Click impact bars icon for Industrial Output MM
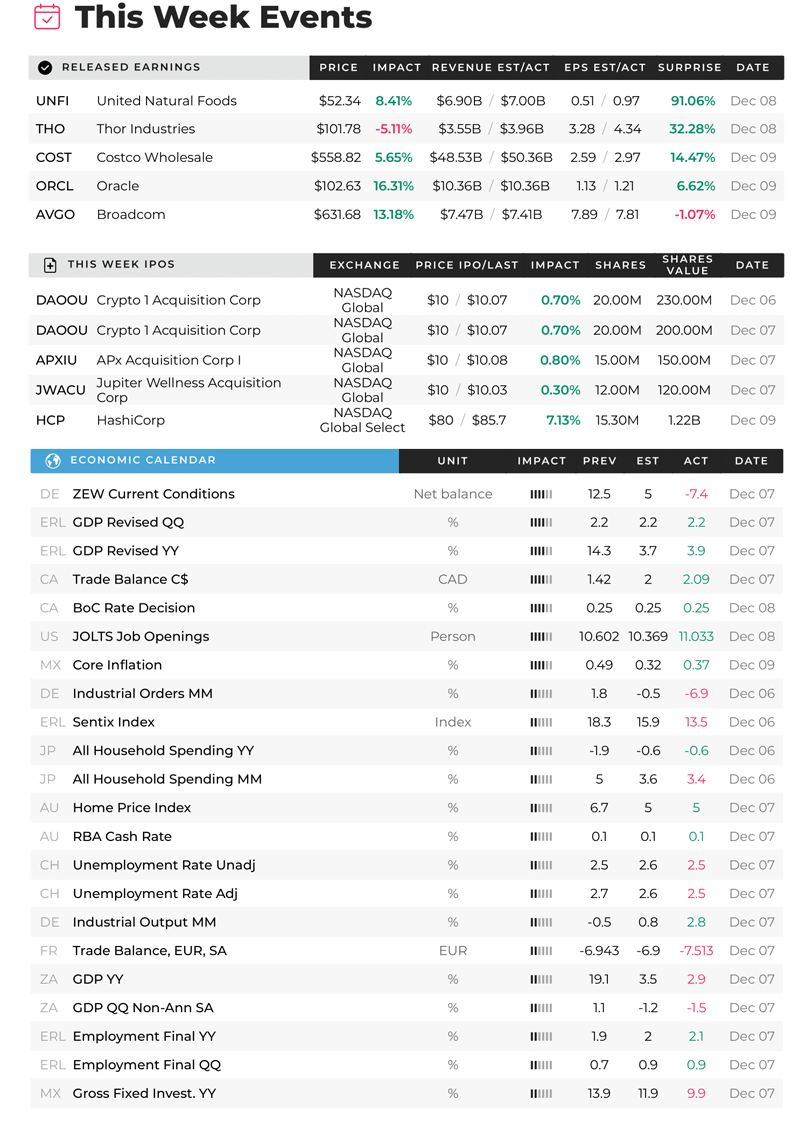Screen dimensions: 806x1142 pyautogui.click(x=541, y=923)
